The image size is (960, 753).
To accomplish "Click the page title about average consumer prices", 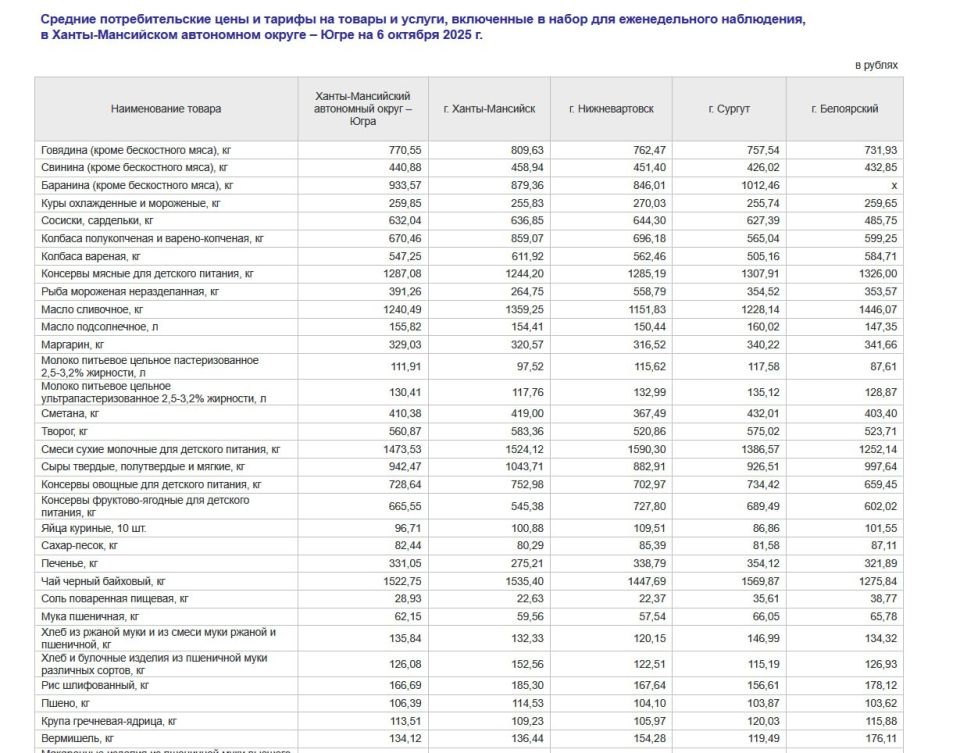I will pyautogui.click(x=421, y=27).
